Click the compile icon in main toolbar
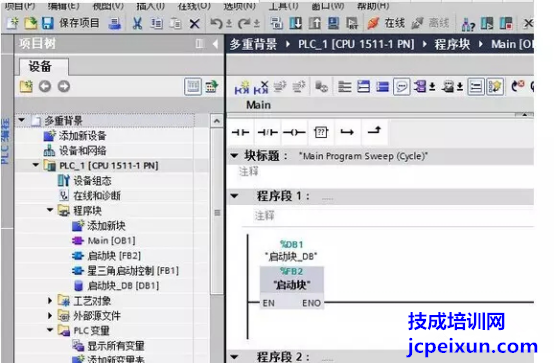The height and width of the screenshot is (363, 554). 276,23
